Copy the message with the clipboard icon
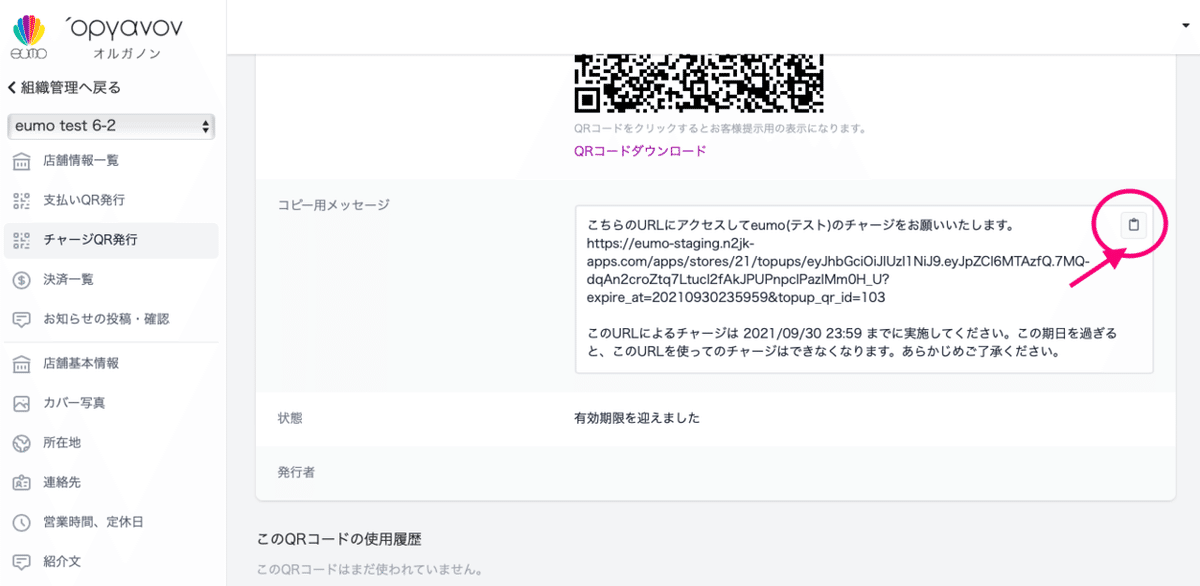Image resolution: width=1200 pixels, height=586 pixels. click(1133, 225)
